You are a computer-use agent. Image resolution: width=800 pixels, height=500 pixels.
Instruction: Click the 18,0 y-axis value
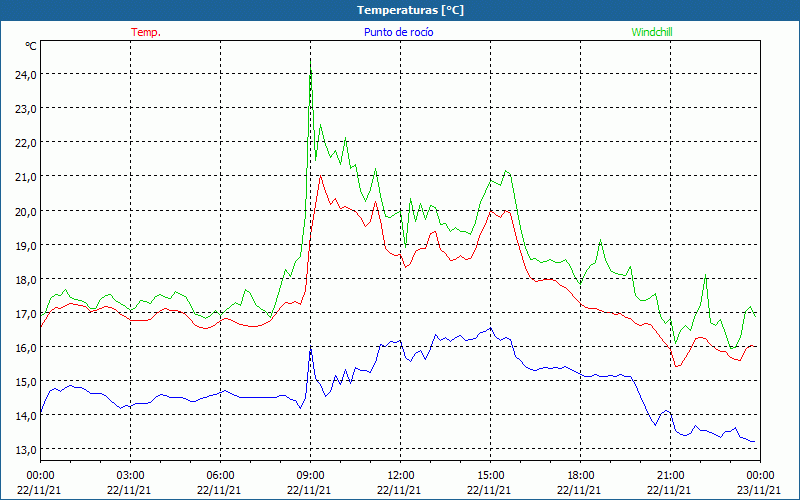pos(26,279)
